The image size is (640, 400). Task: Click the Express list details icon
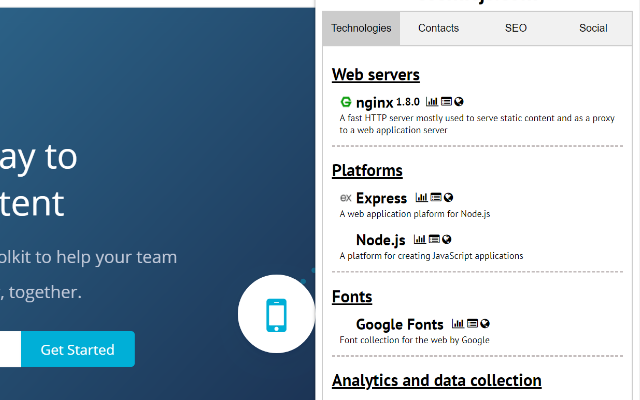(x=436, y=198)
